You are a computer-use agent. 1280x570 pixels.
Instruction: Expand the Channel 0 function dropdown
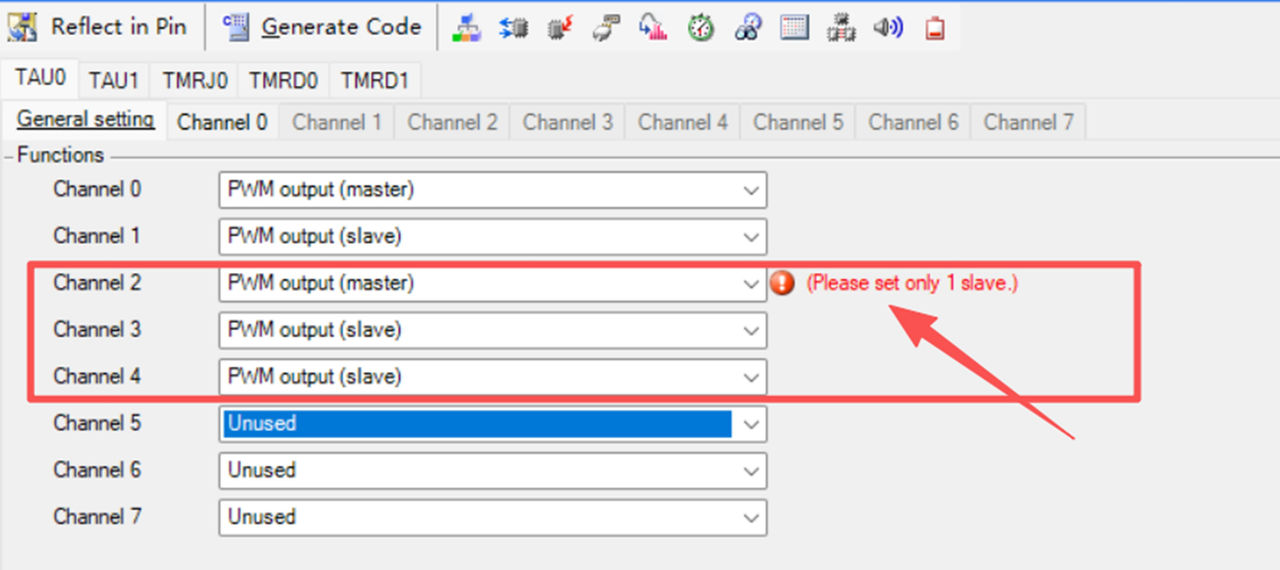751,190
